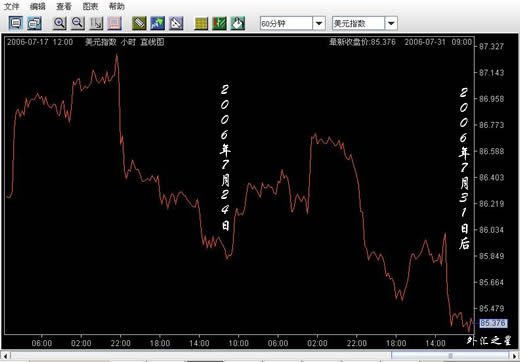The height and width of the screenshot is (362, 520).
Task: Open the 帮助 menu
Action: click(117, 6)
